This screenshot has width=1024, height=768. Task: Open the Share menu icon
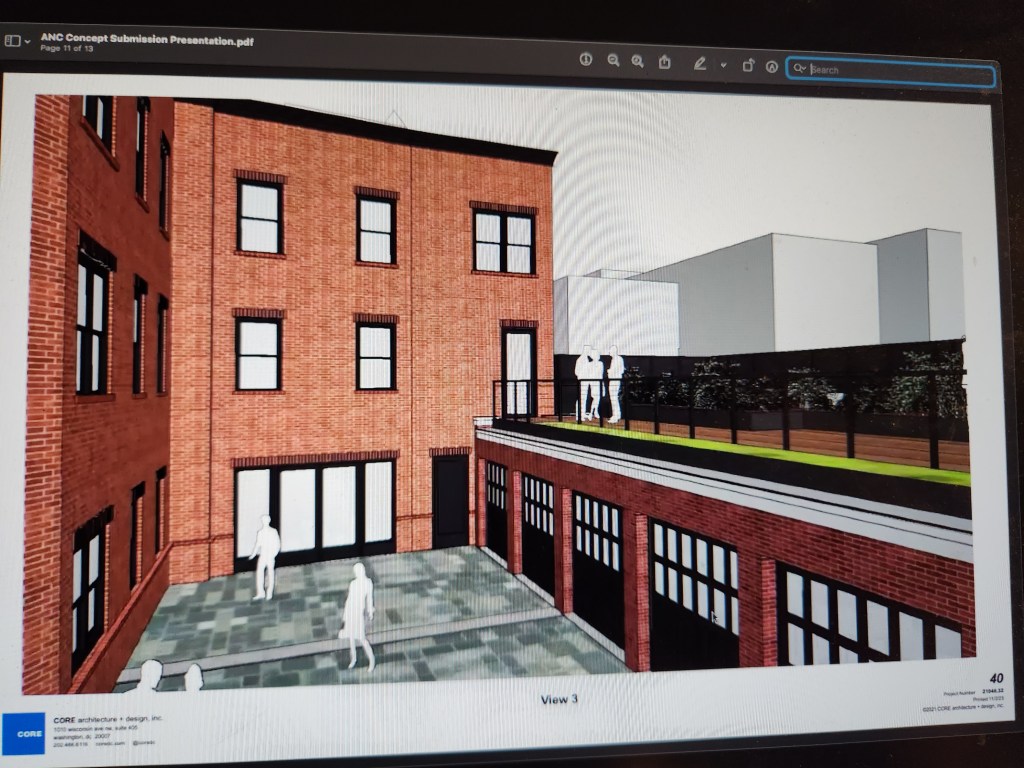click(665, 62)
